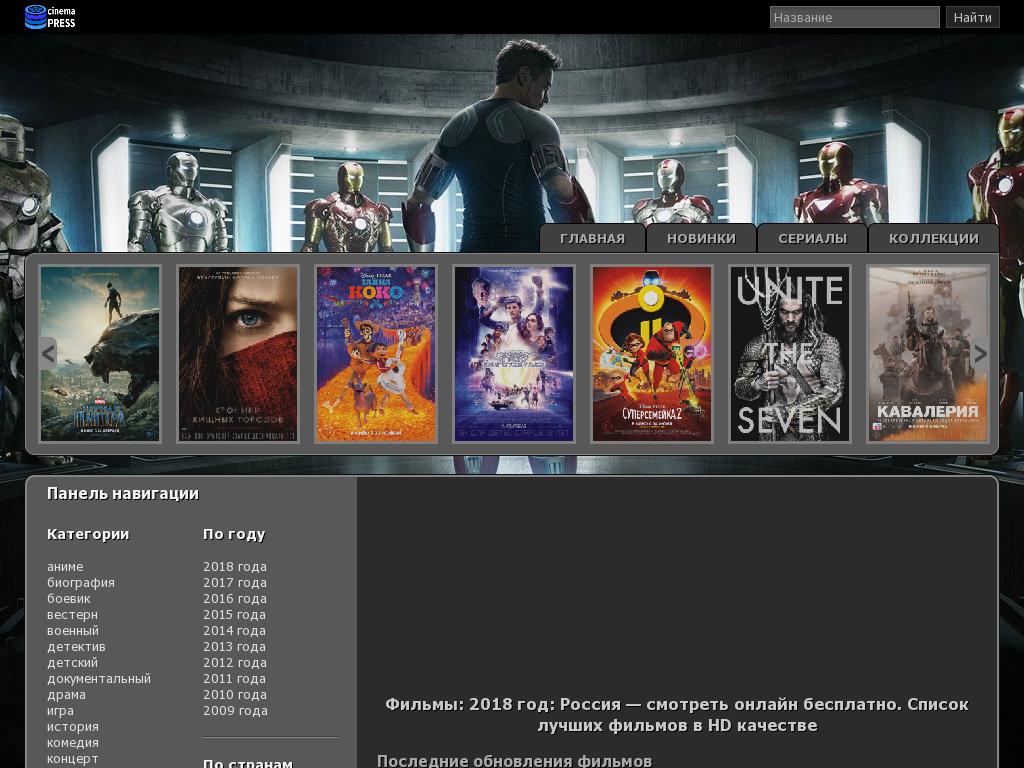This screenshot has width=1024, height=768.
Task: Open the Black Panther movie poster
Action: click(100, 353)
